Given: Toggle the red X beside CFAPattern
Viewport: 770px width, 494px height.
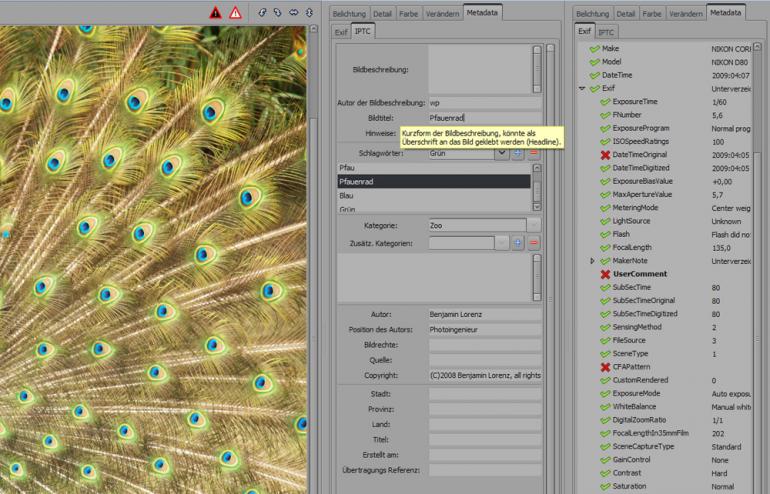Looking at the screenshot, I should click(x=605, y=367).
